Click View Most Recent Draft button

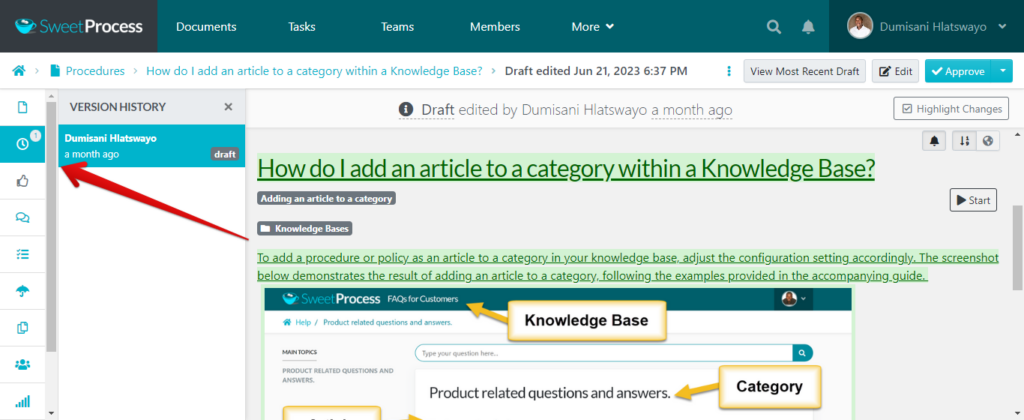[x=805, y=71]
